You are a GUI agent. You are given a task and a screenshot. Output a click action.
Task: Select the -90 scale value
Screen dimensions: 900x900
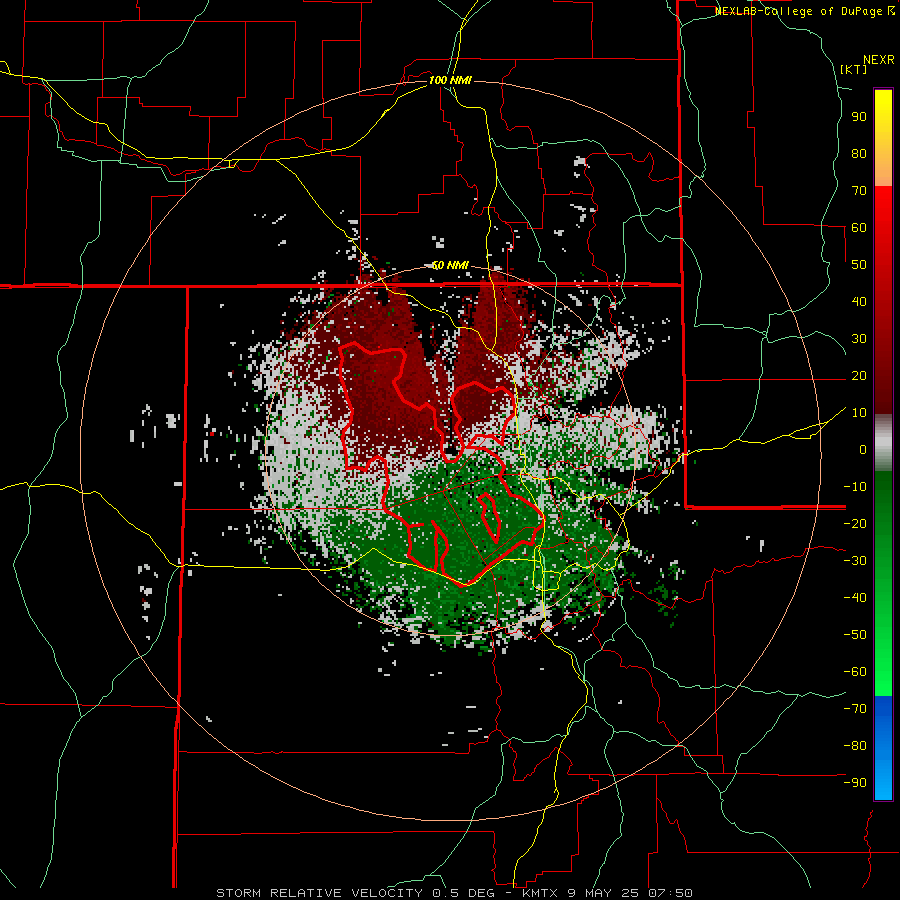click(855, 783)
